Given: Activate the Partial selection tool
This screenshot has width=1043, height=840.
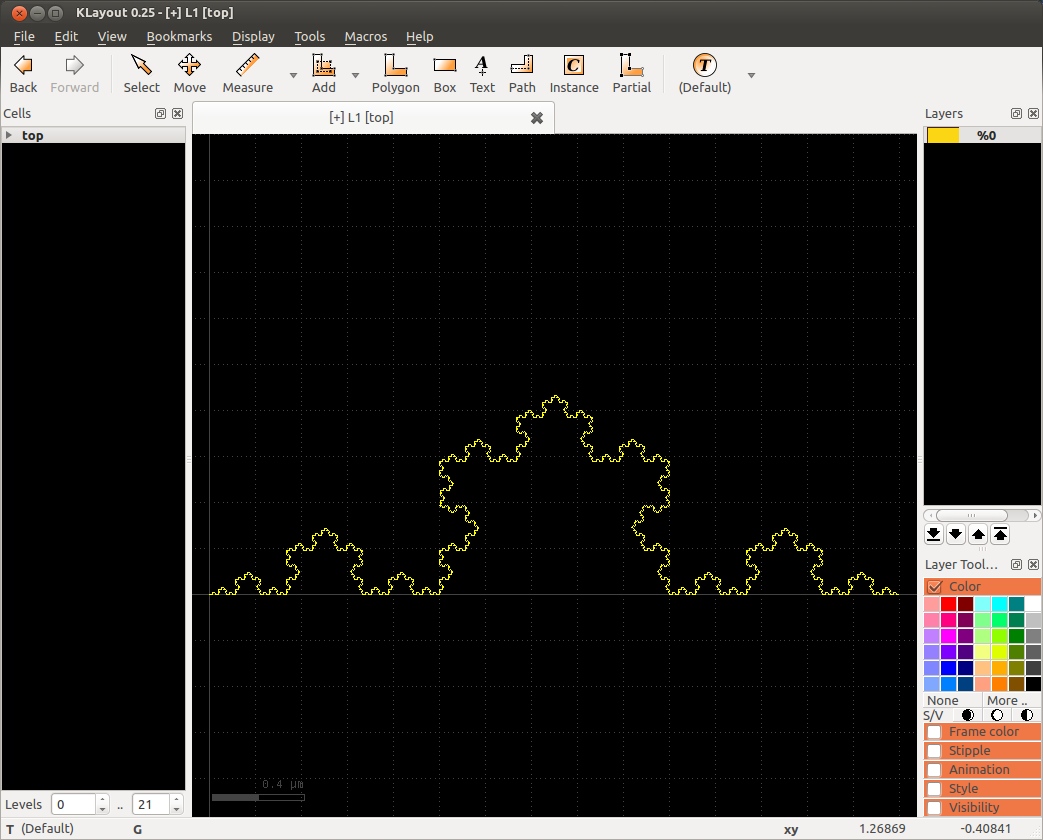Looking at the screenshot, I should coord(631,74).
